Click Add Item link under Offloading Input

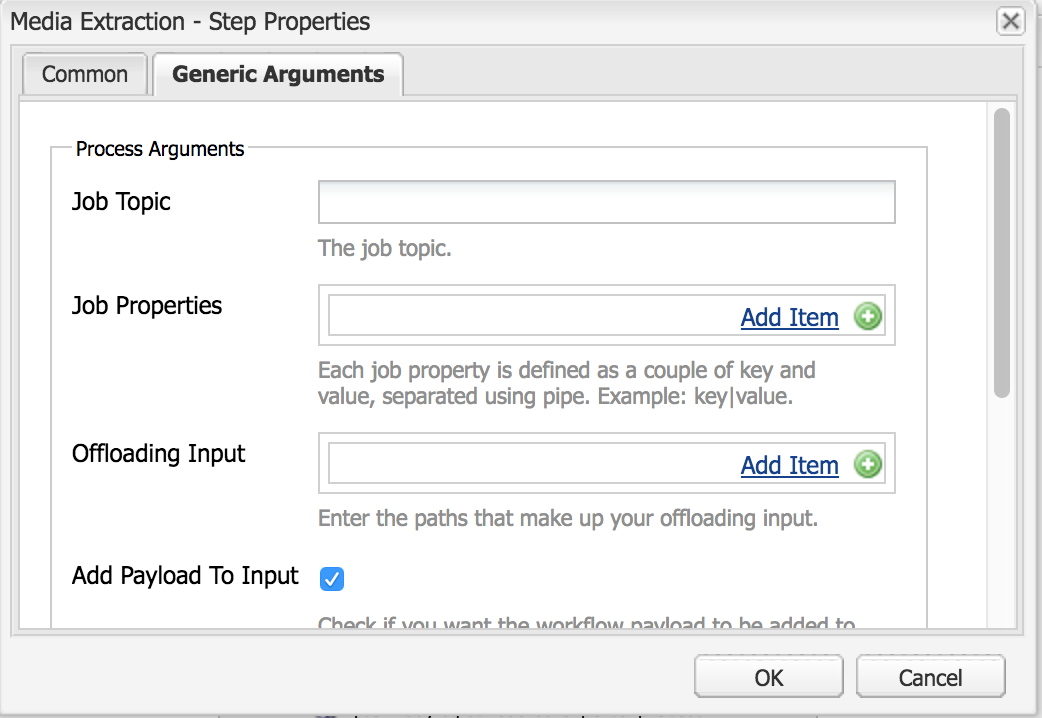click(x=789, y=465)
